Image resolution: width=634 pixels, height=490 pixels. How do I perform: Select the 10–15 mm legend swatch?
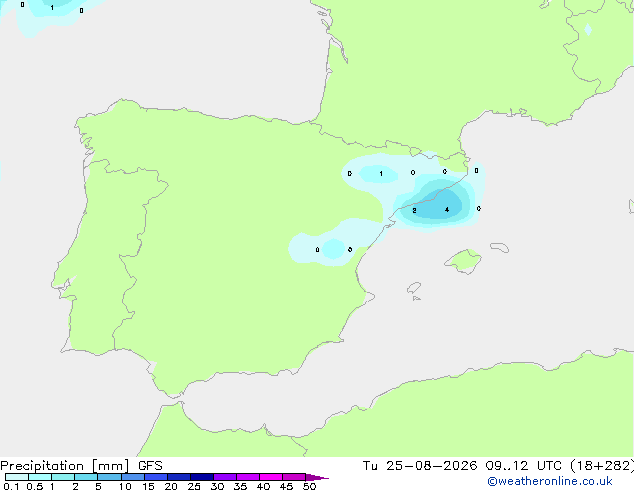[132, 477]
